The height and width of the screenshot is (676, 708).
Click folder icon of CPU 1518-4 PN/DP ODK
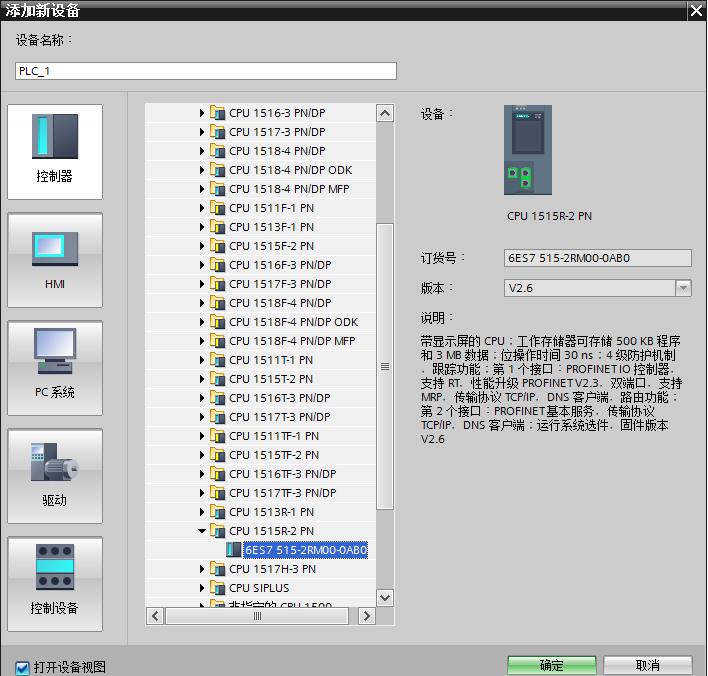point(218,170)
